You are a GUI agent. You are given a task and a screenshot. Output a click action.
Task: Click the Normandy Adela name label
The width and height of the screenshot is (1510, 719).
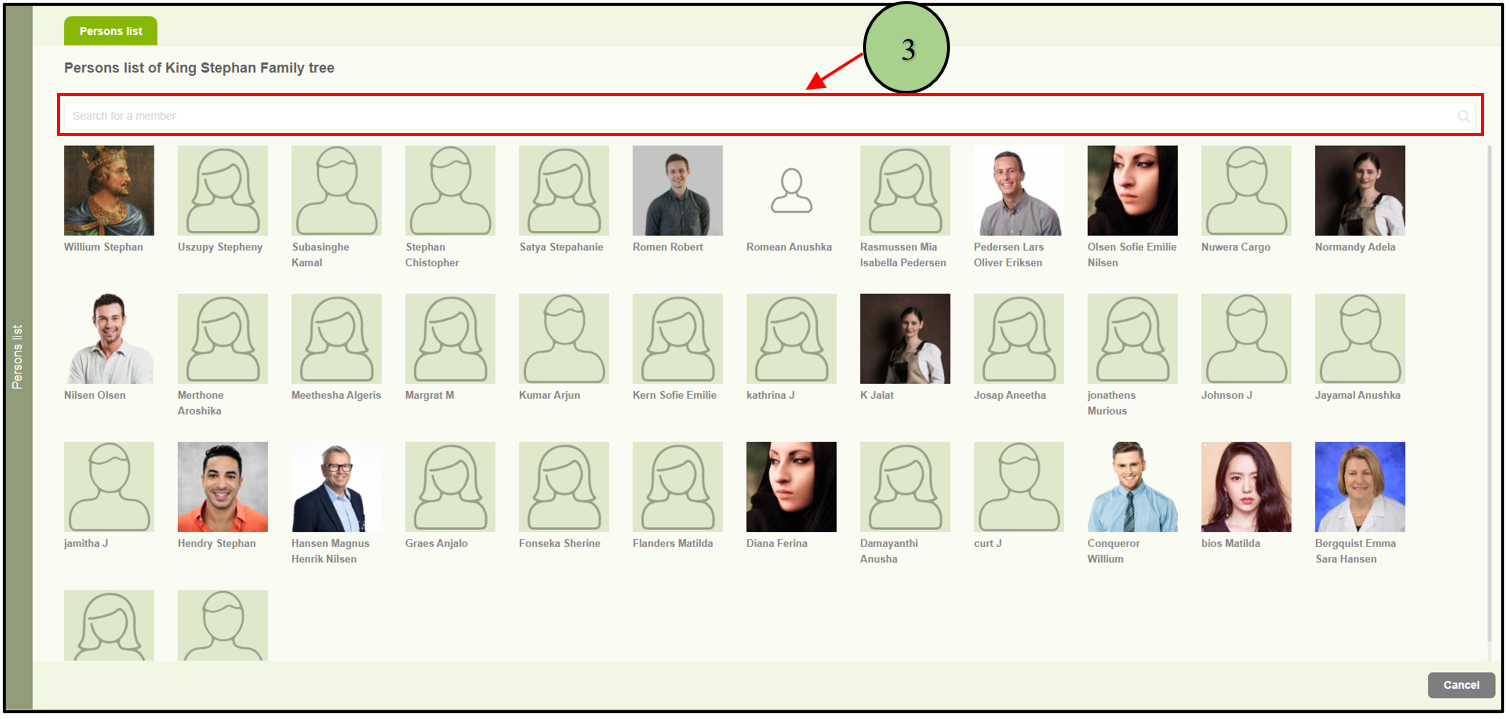tap(1355, 247)
